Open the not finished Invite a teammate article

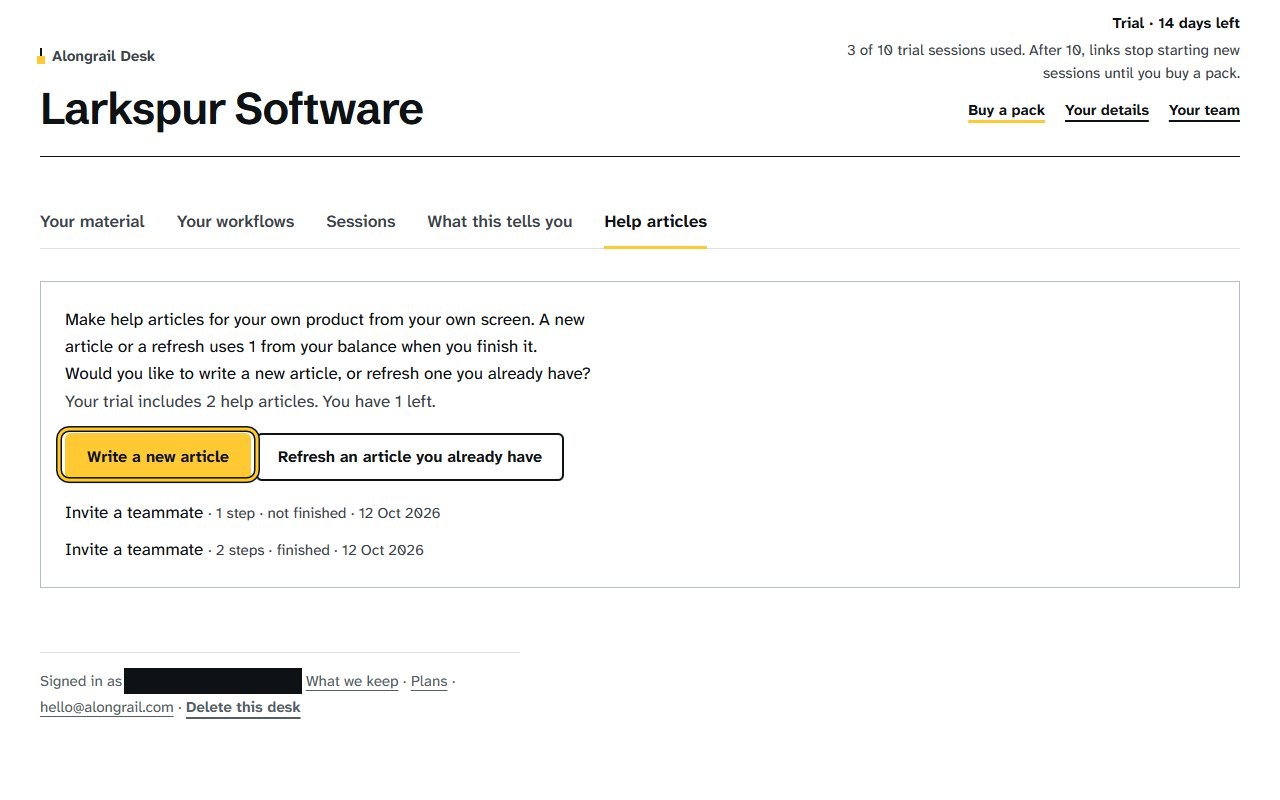(x=134, y=512)
